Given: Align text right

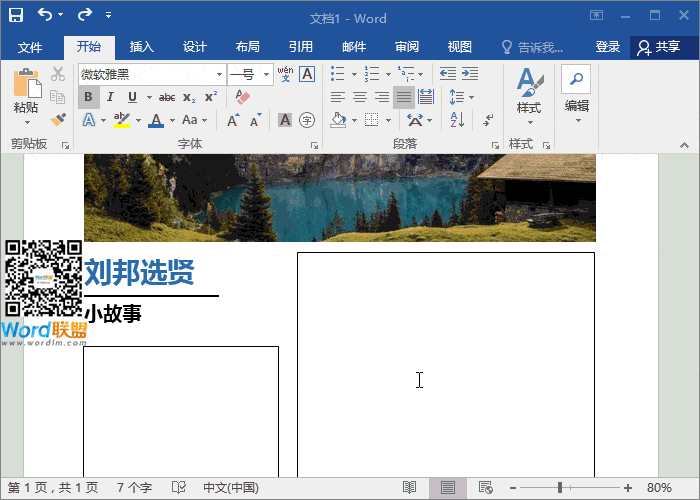Looking at the screenshot, I should pos(382,97).
